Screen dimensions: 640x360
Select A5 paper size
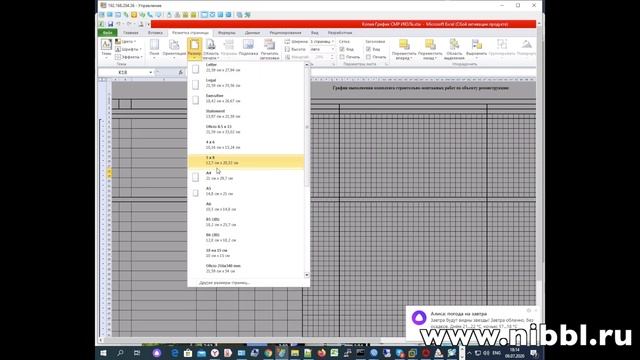[246, 191]
